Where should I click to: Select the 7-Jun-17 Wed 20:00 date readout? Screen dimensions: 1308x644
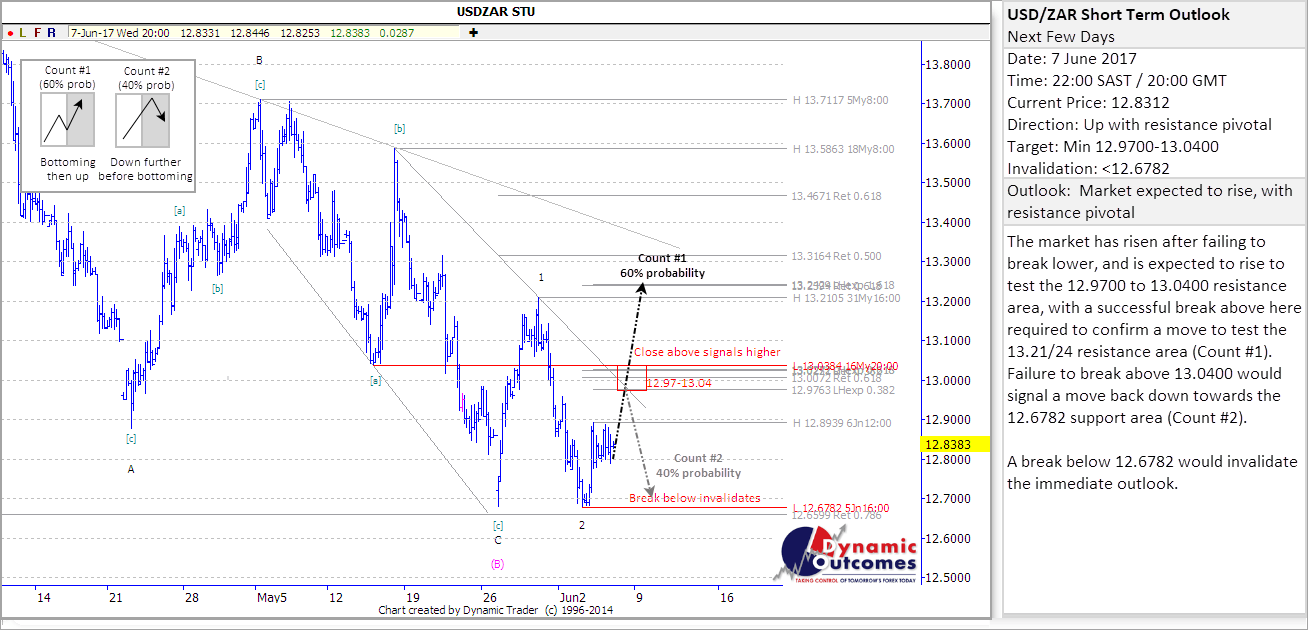click(118, 32)
